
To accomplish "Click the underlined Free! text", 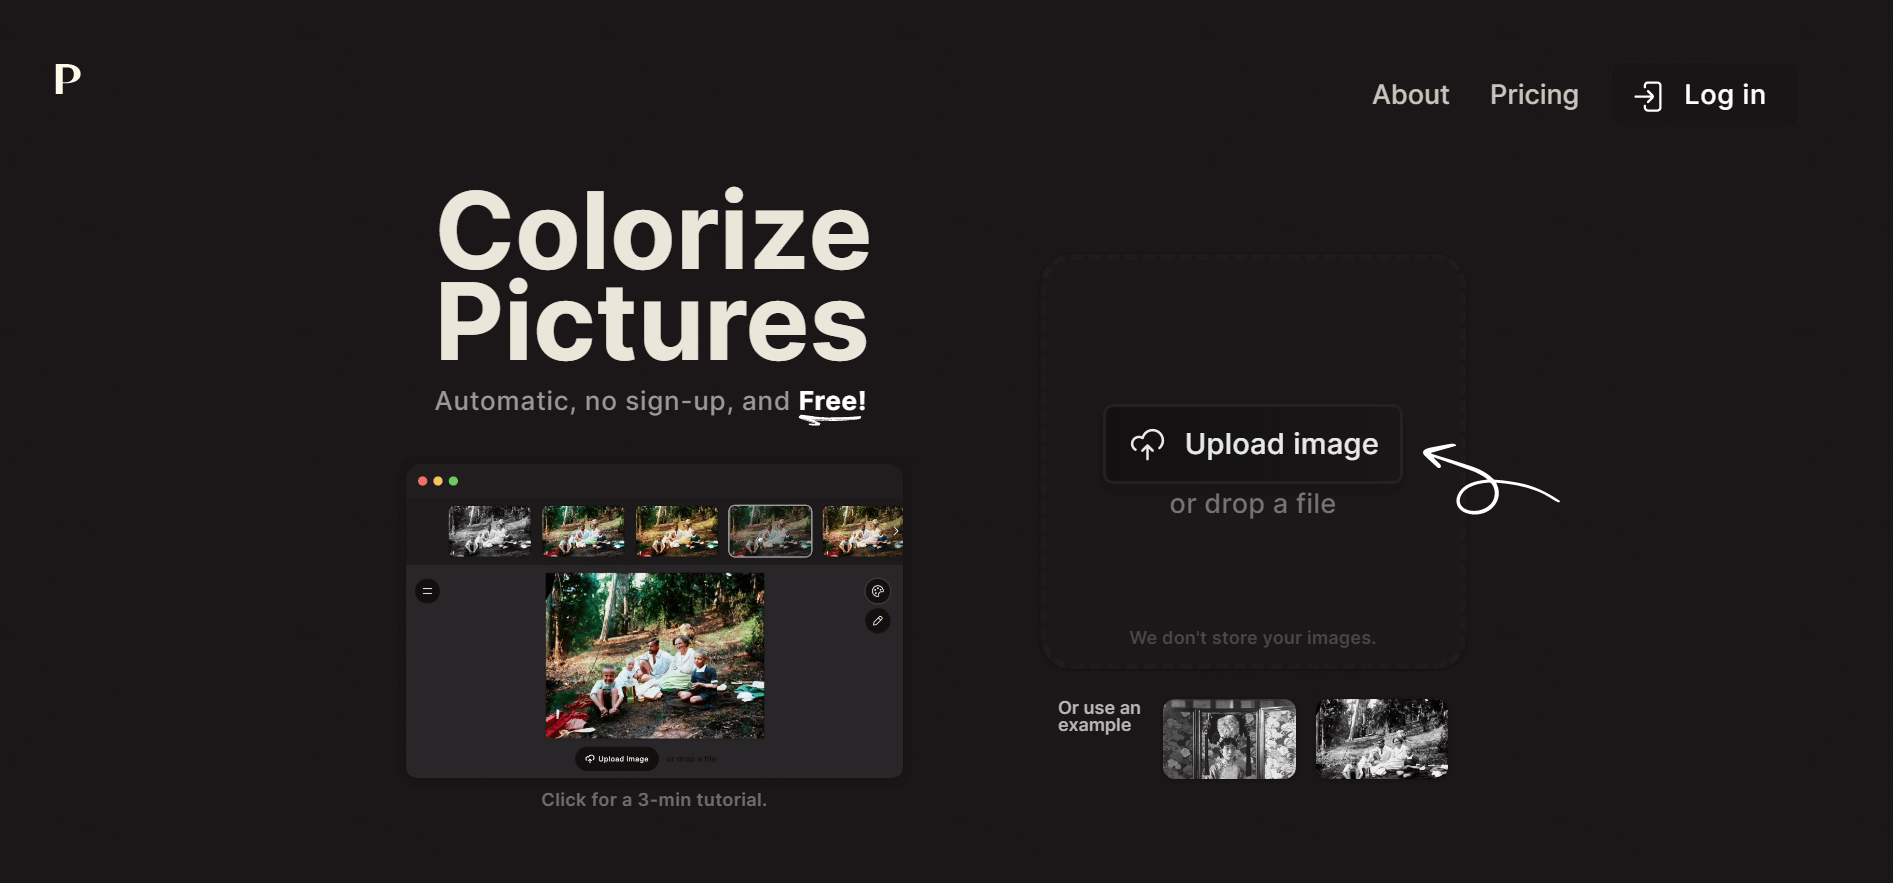I will [x=832, y=403].
